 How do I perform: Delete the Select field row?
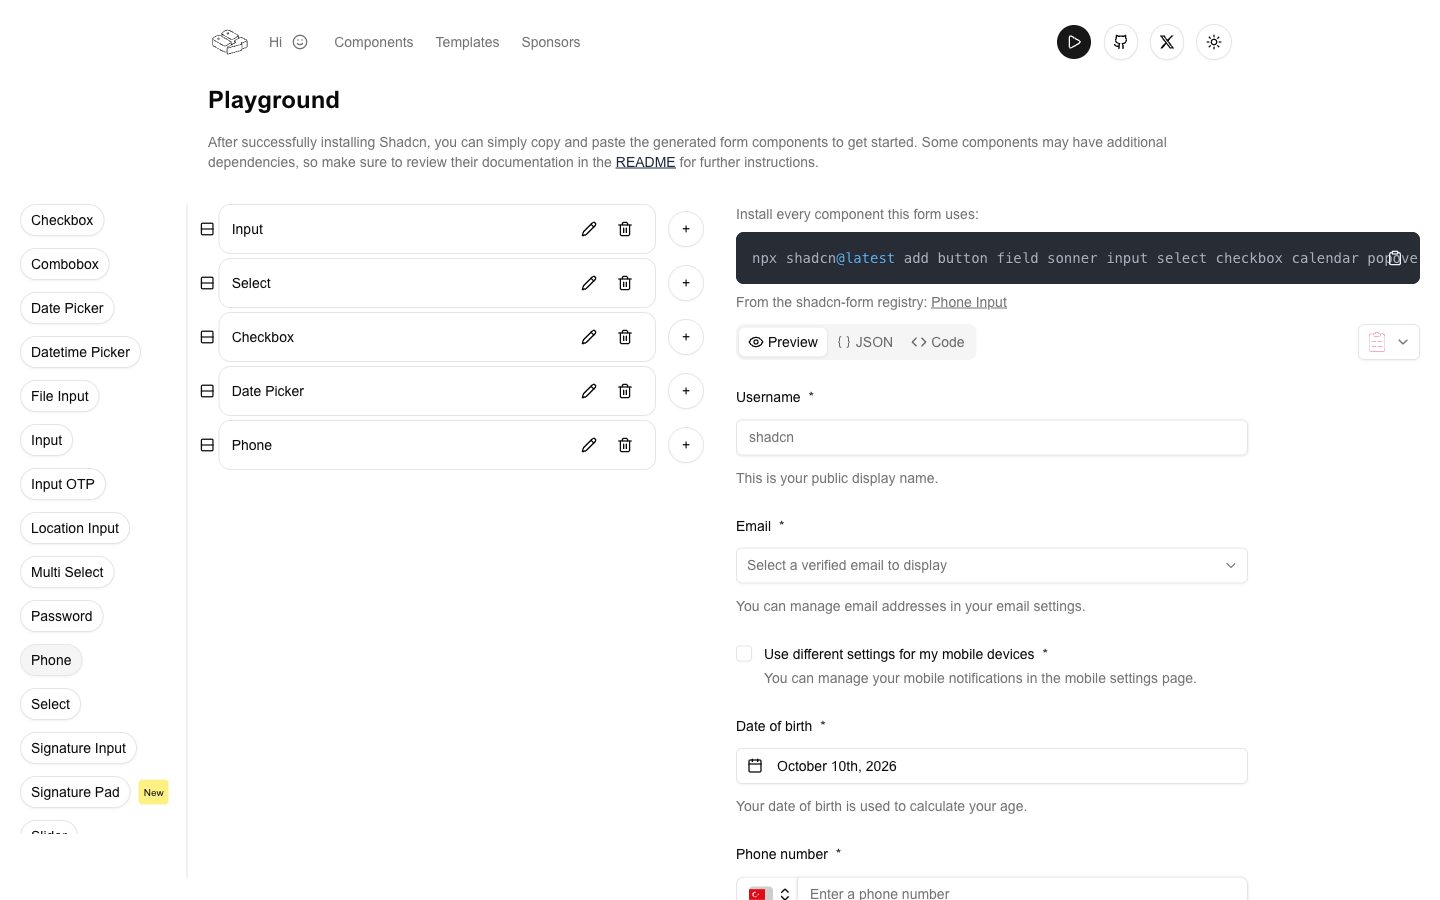point(625,283)
